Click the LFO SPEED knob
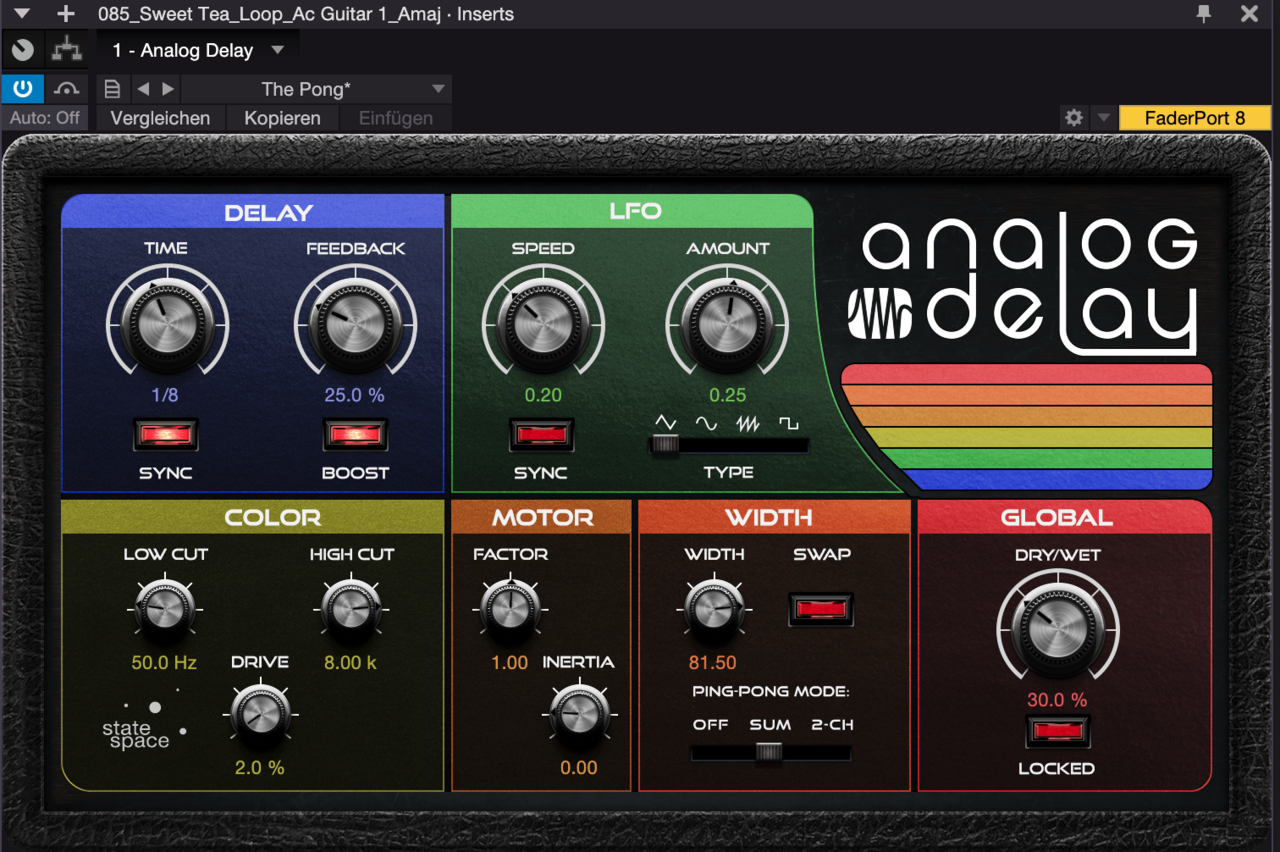Image resolution: width=1280 pixels, height=852 pixels. click(x=543, y=324)
